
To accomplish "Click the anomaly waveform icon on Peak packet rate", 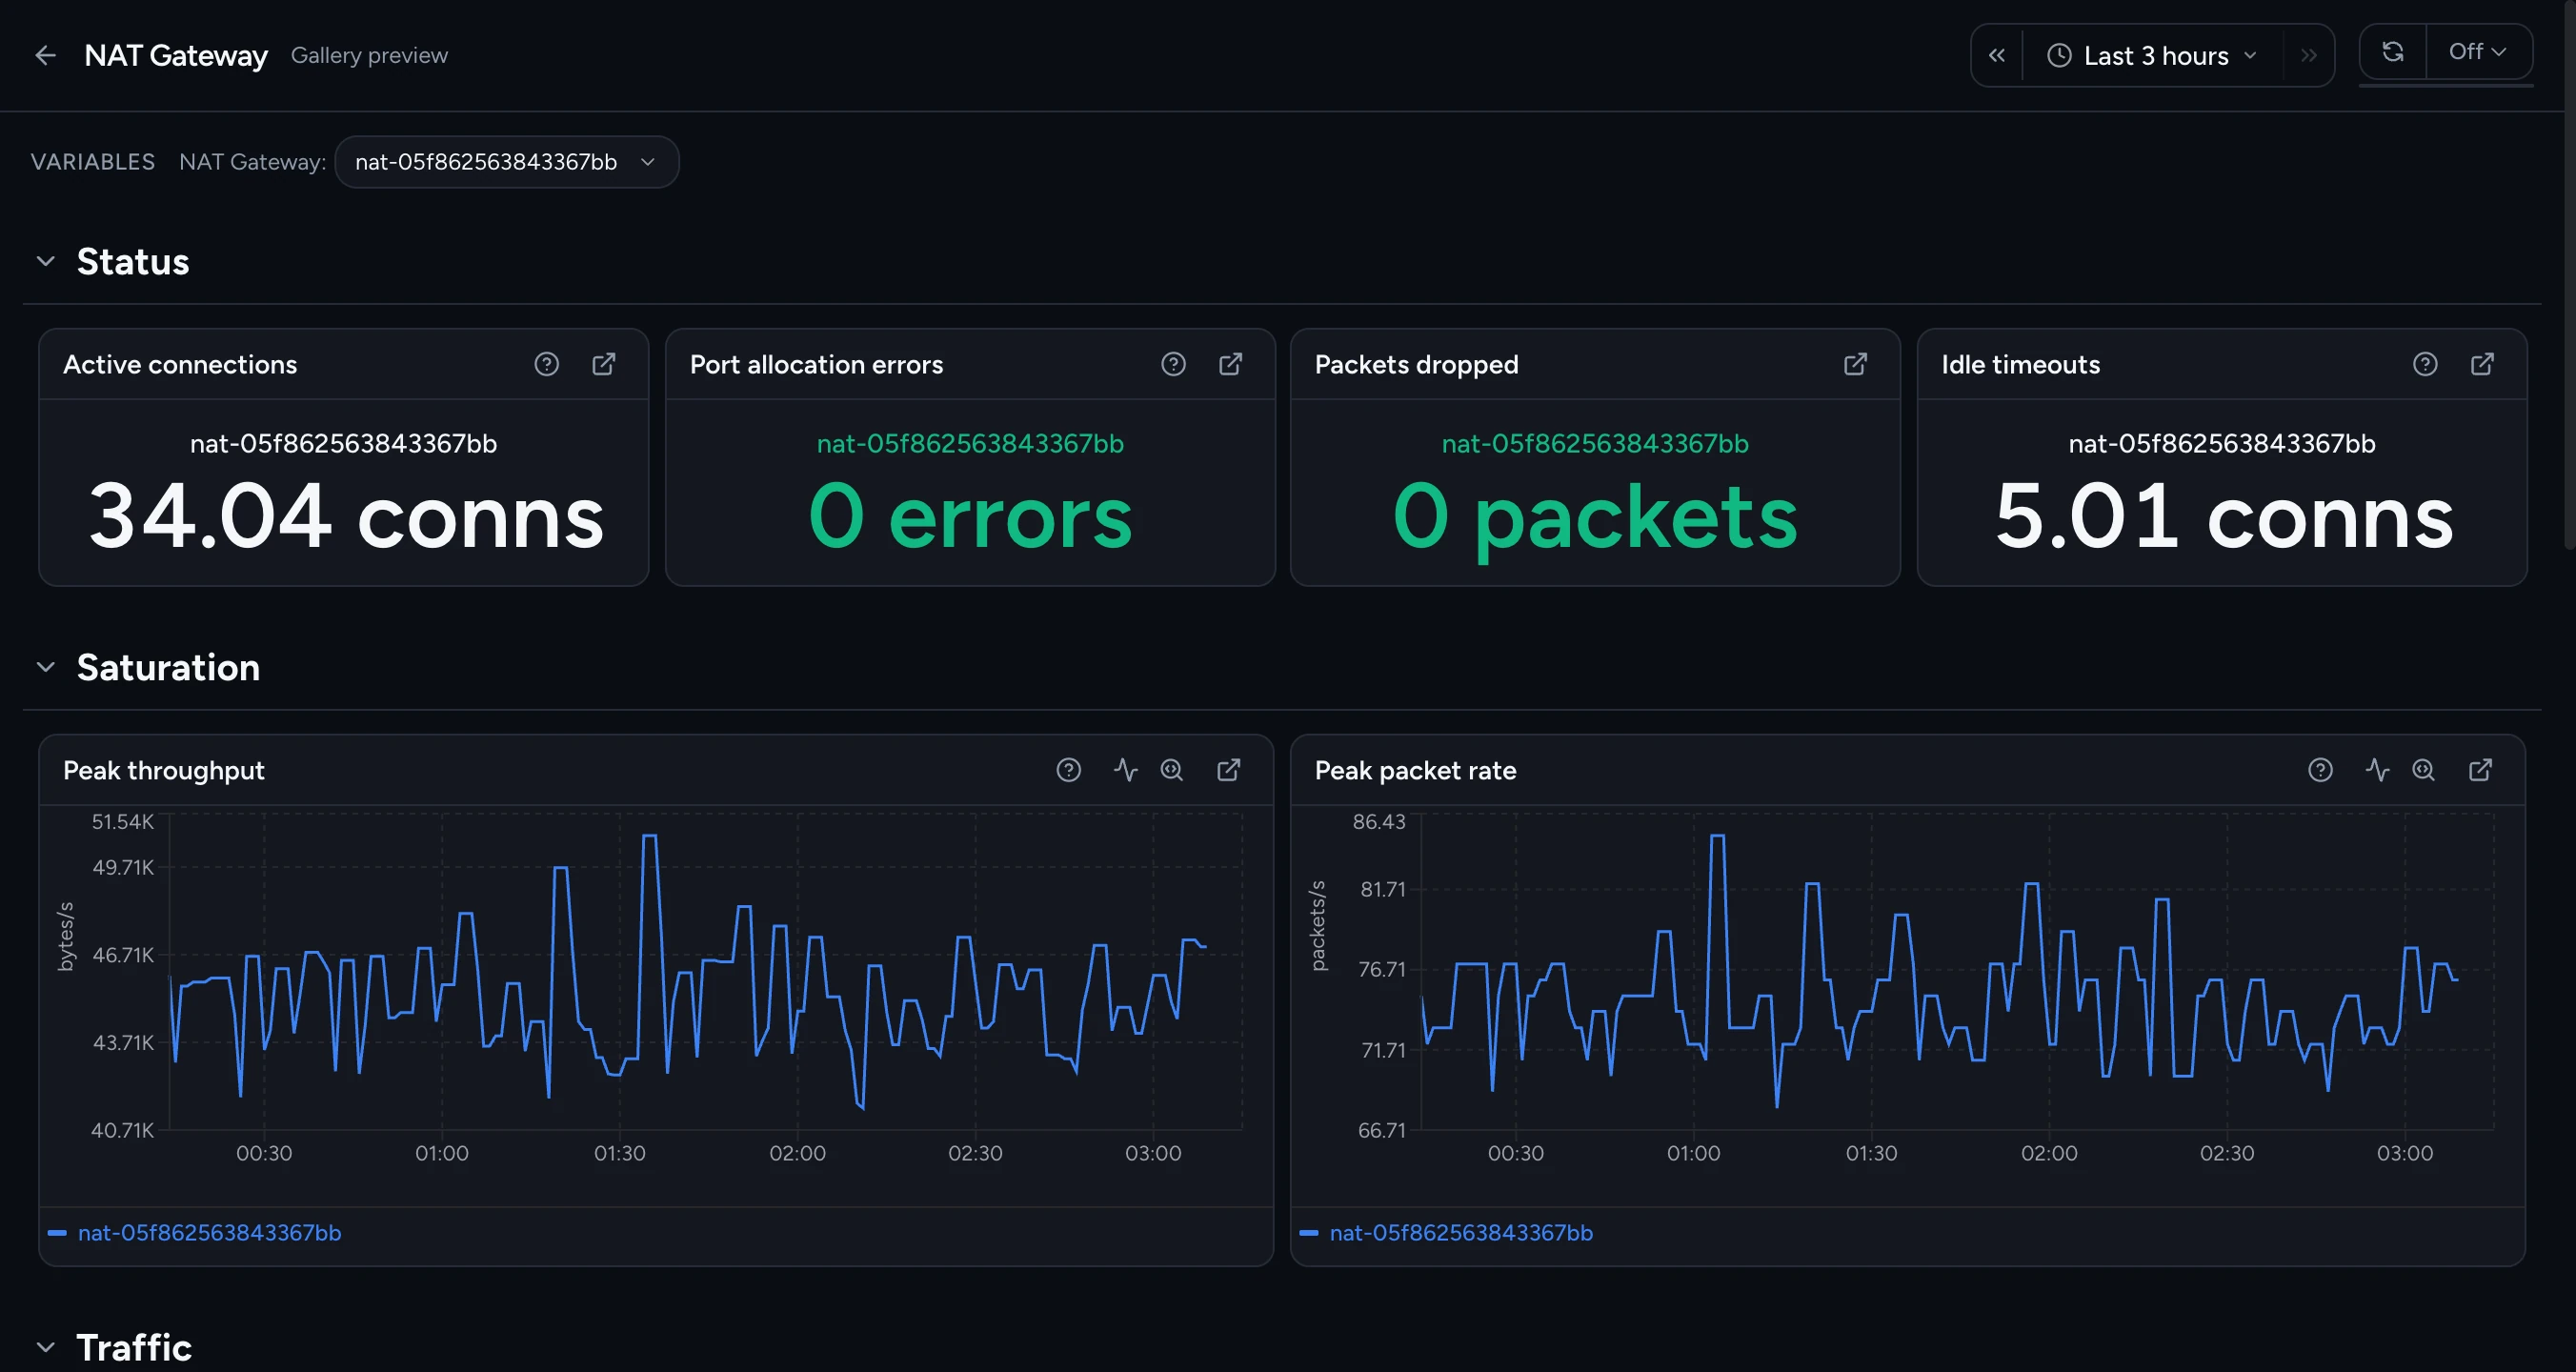I will 2377,770.
